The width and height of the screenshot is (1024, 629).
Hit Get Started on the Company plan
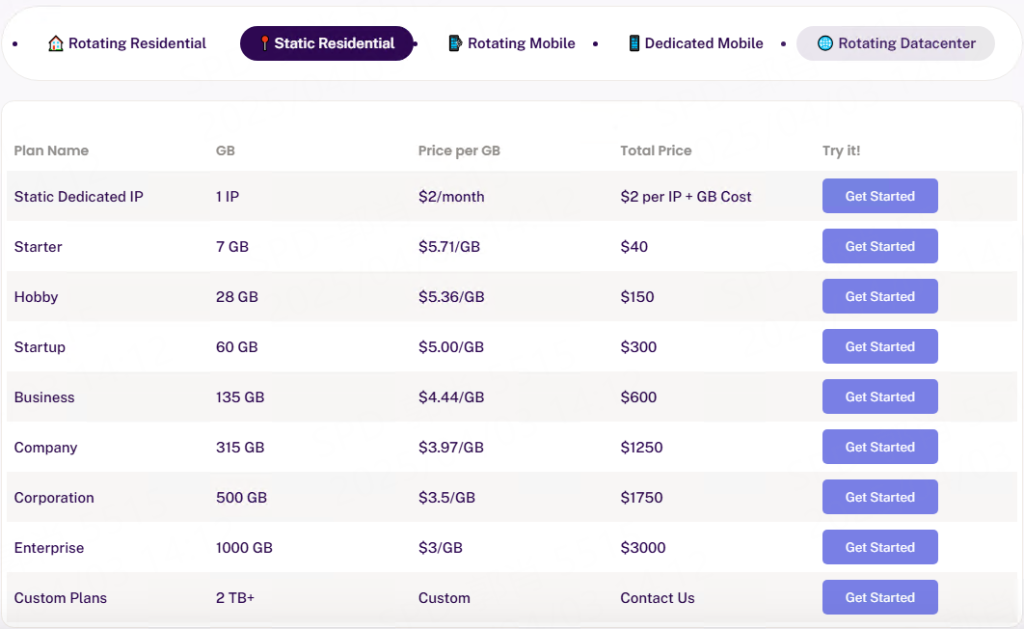tap(879, 447)
